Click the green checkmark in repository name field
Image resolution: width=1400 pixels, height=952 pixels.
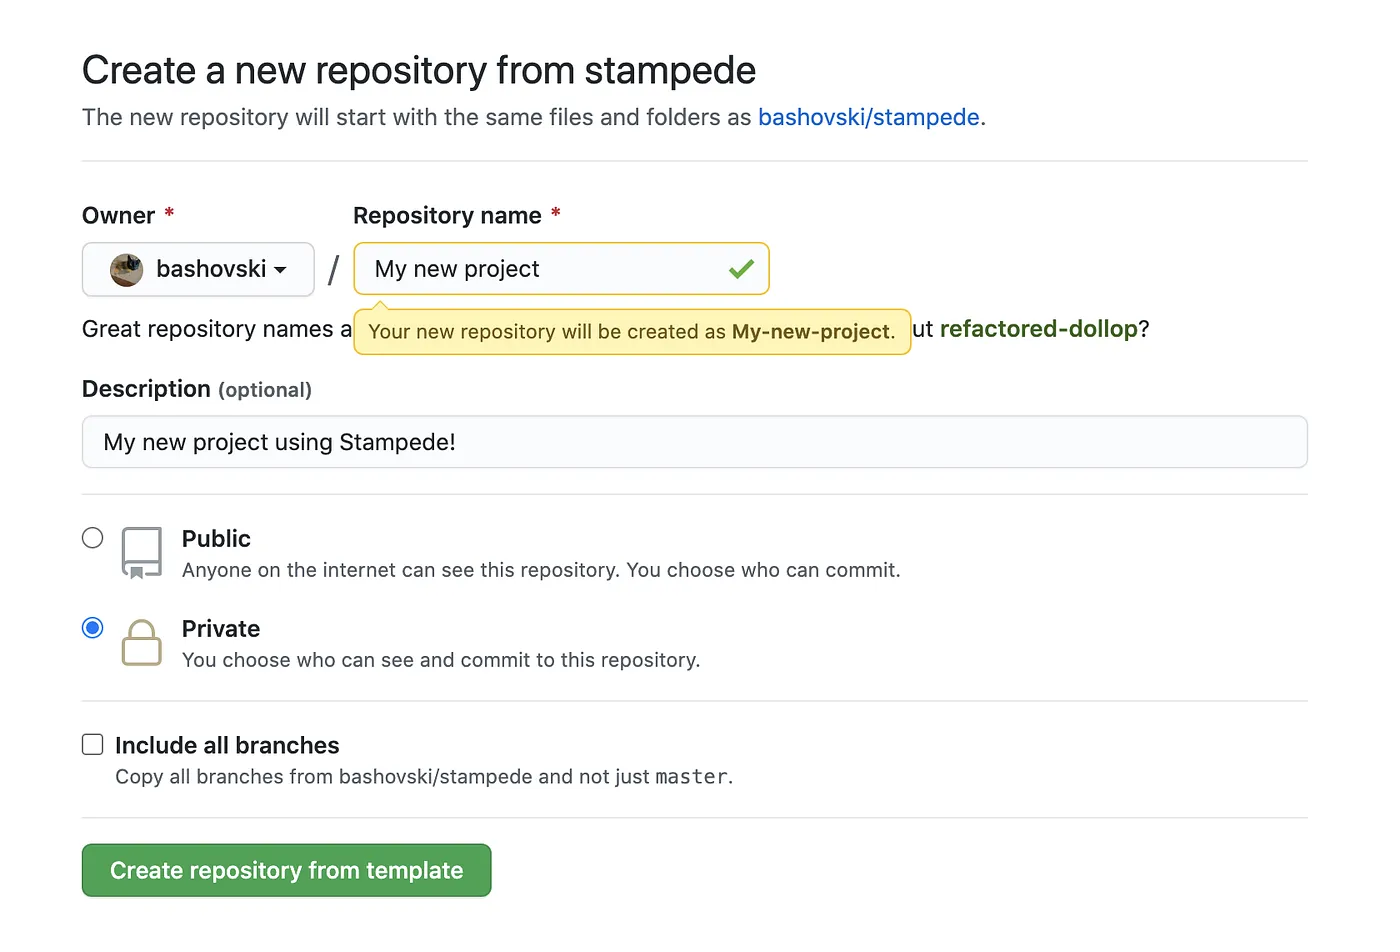[x=741, y=269]
